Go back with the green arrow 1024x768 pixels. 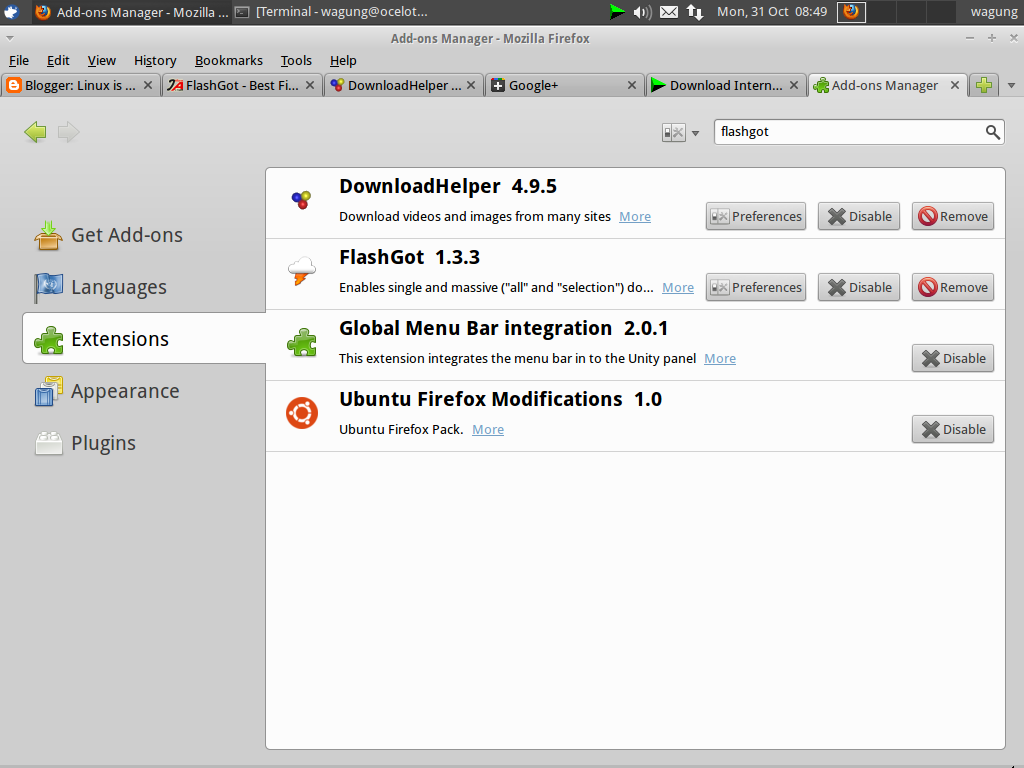tap(35, 132)
